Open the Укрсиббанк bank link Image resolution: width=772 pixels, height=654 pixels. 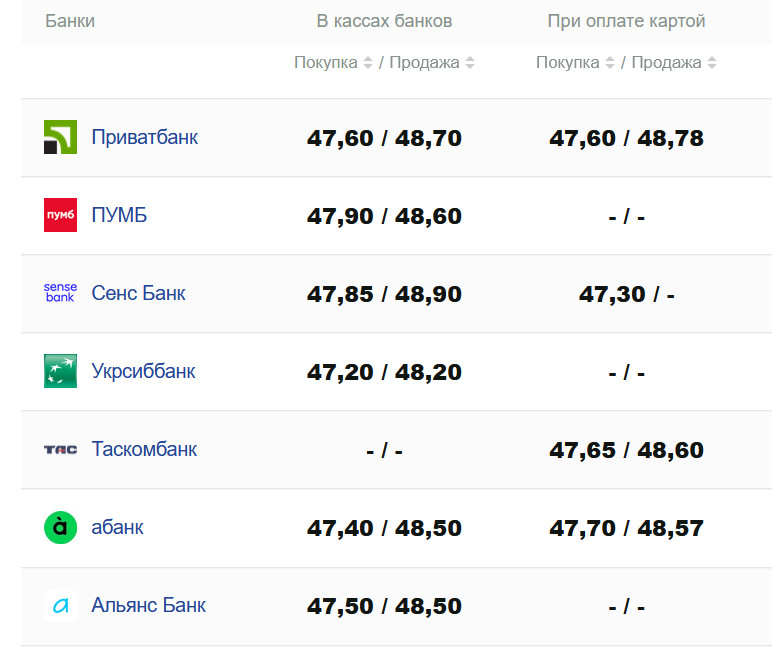(x=143, y=371)
